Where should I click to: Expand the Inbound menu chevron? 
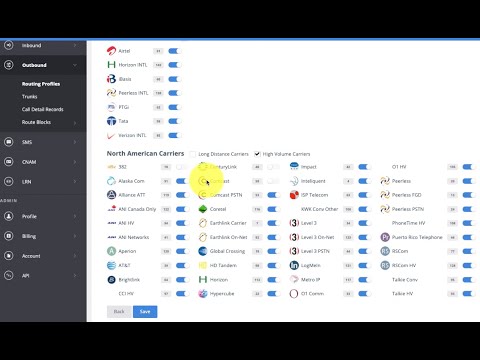click(75, 45)
